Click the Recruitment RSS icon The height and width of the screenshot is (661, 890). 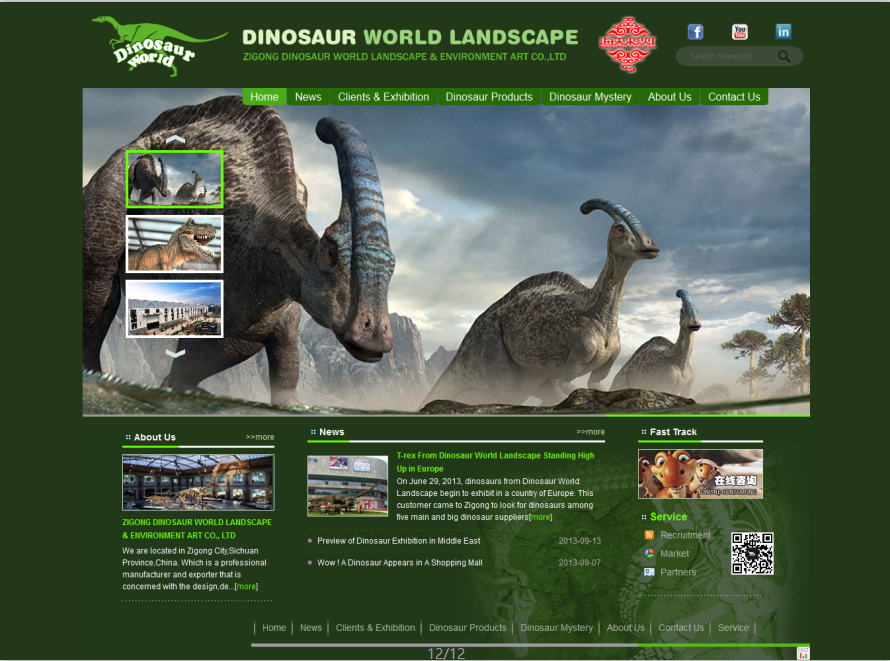(649, 535)
